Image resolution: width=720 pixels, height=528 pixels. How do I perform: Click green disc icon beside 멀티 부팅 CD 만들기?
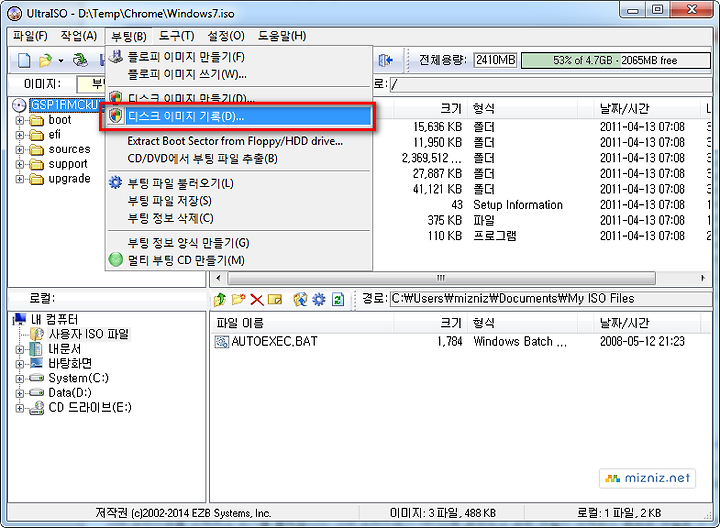(116, 260)
